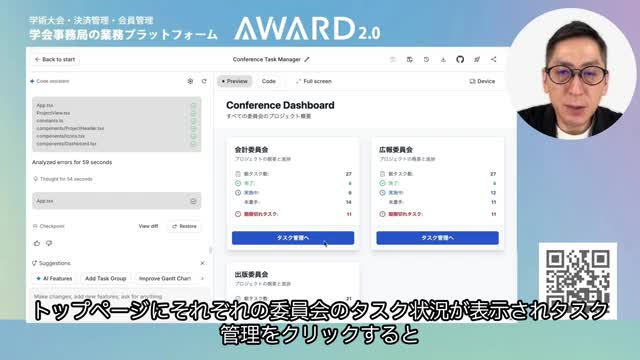Click the Conference Dashboard heading

(280, 105)
